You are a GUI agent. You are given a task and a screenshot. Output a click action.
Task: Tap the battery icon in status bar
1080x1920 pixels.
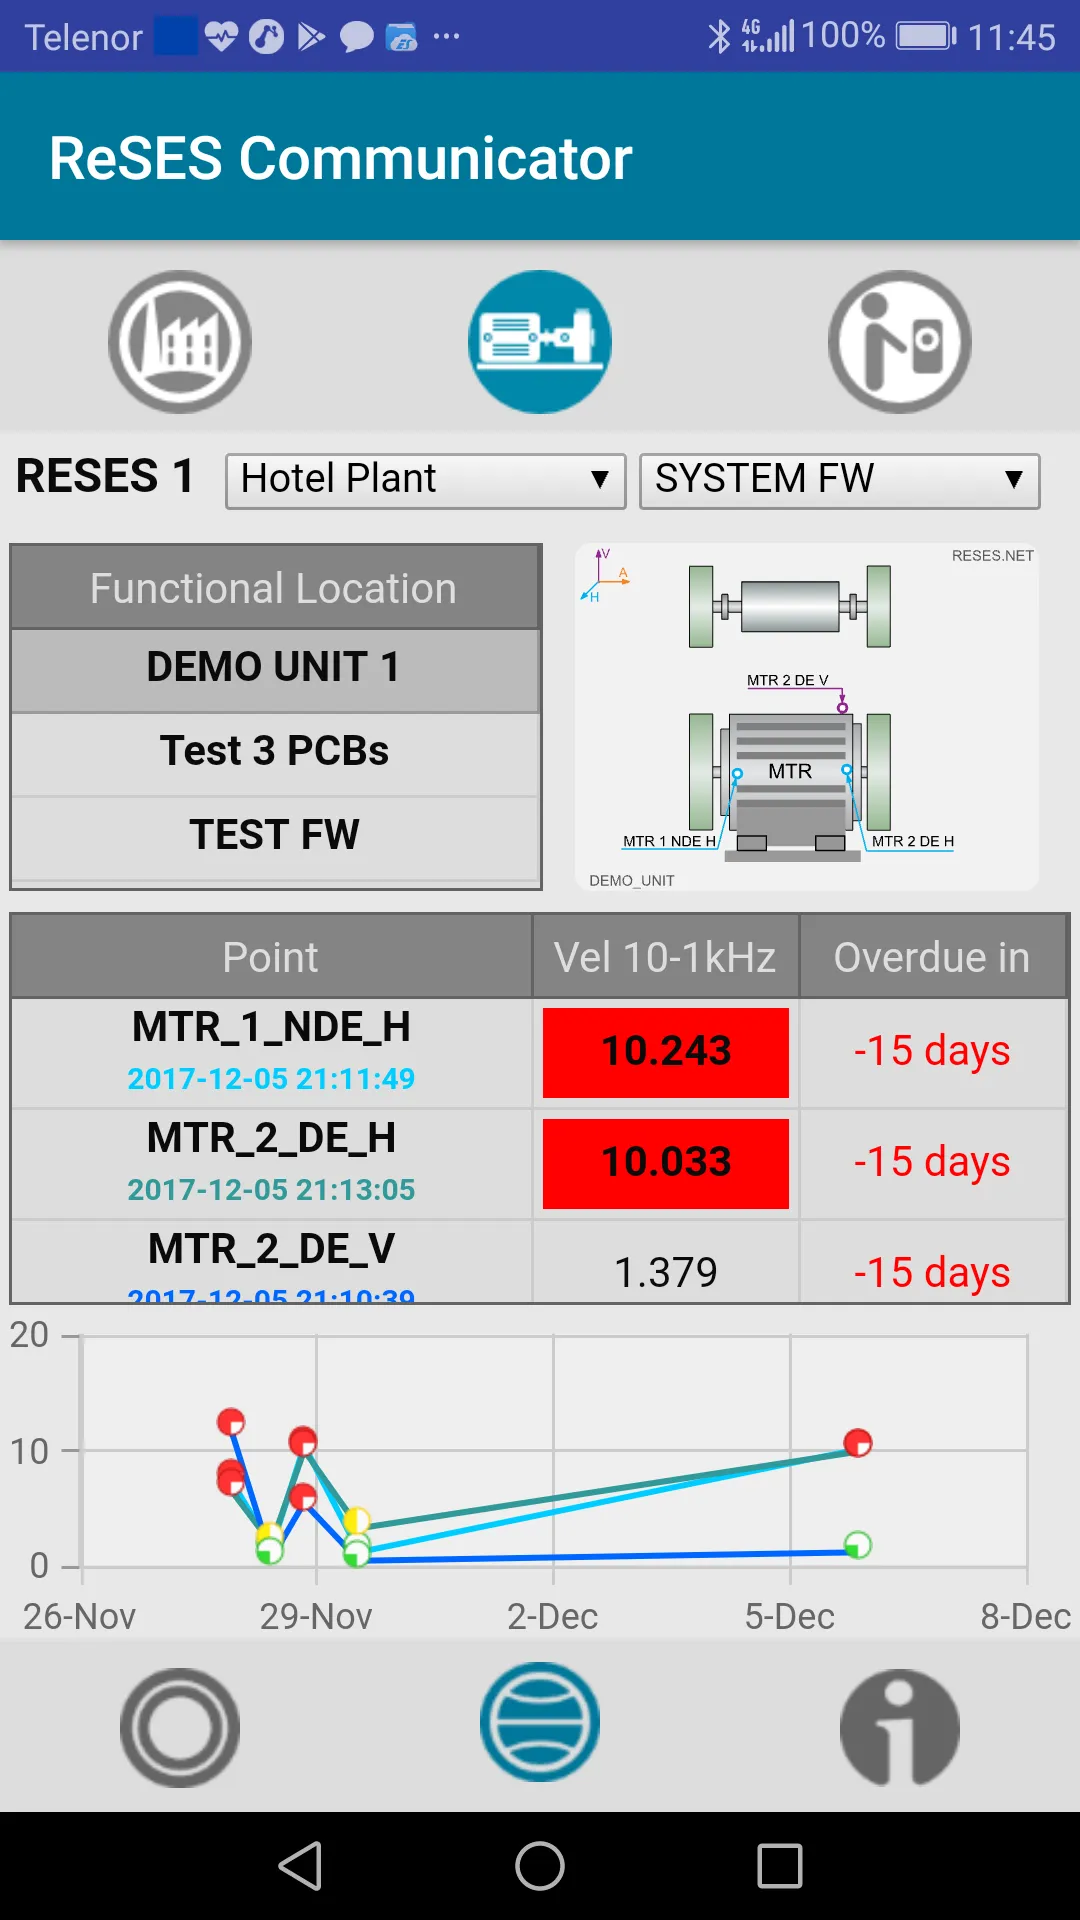[926, 37]
